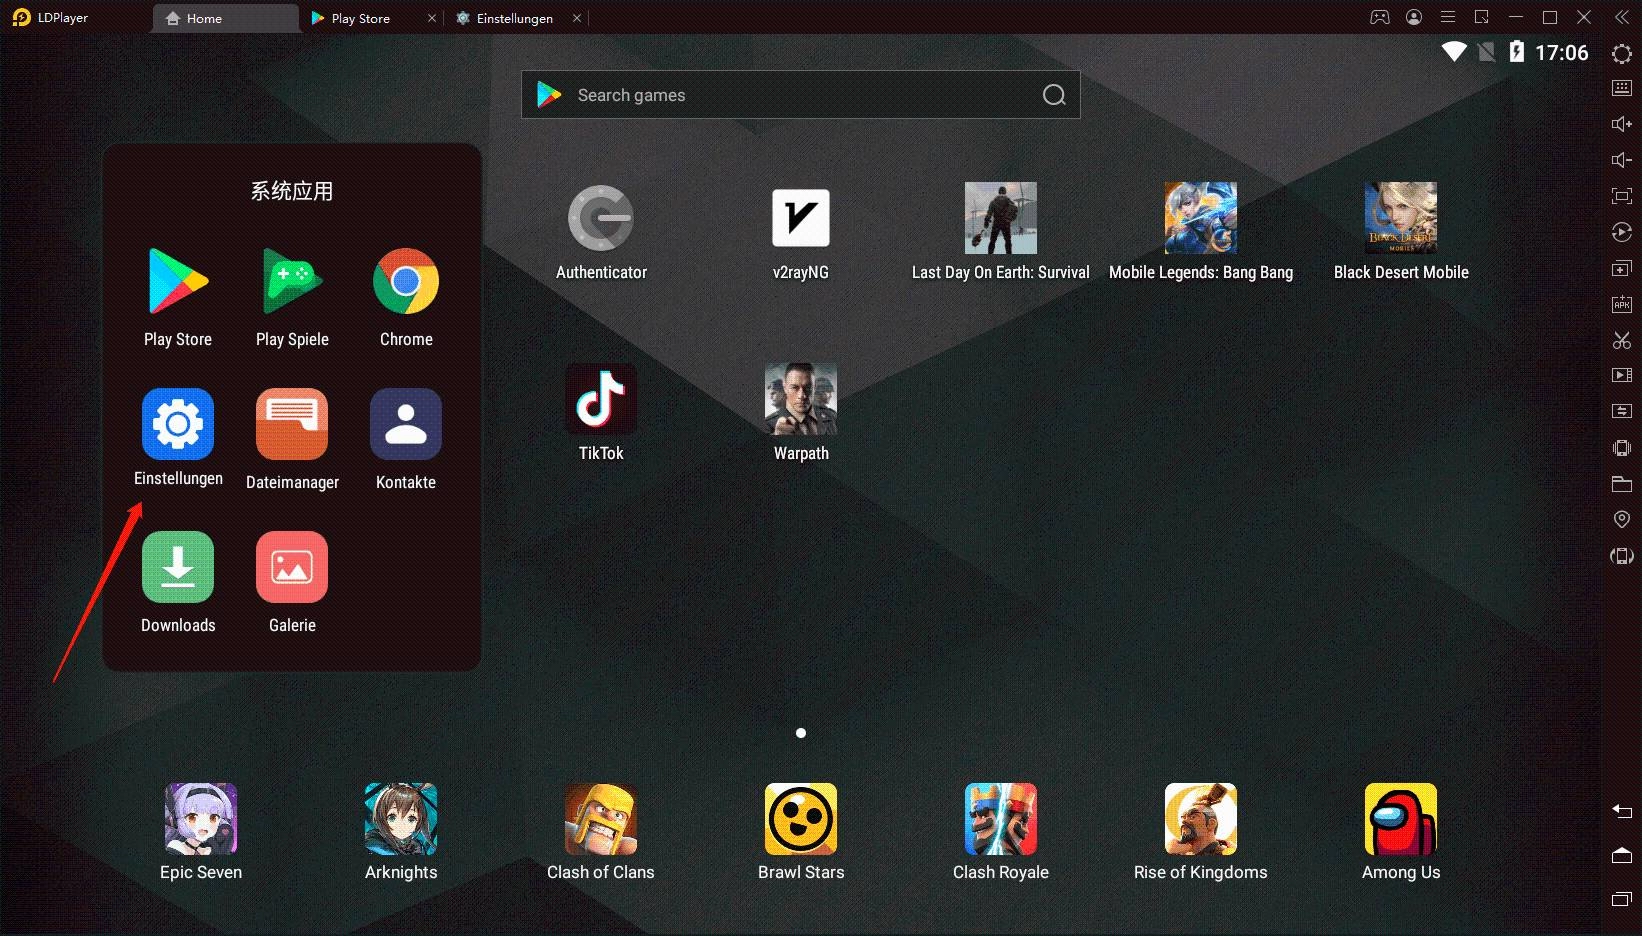Click Android back button in sidebar

coord(1622,811)
